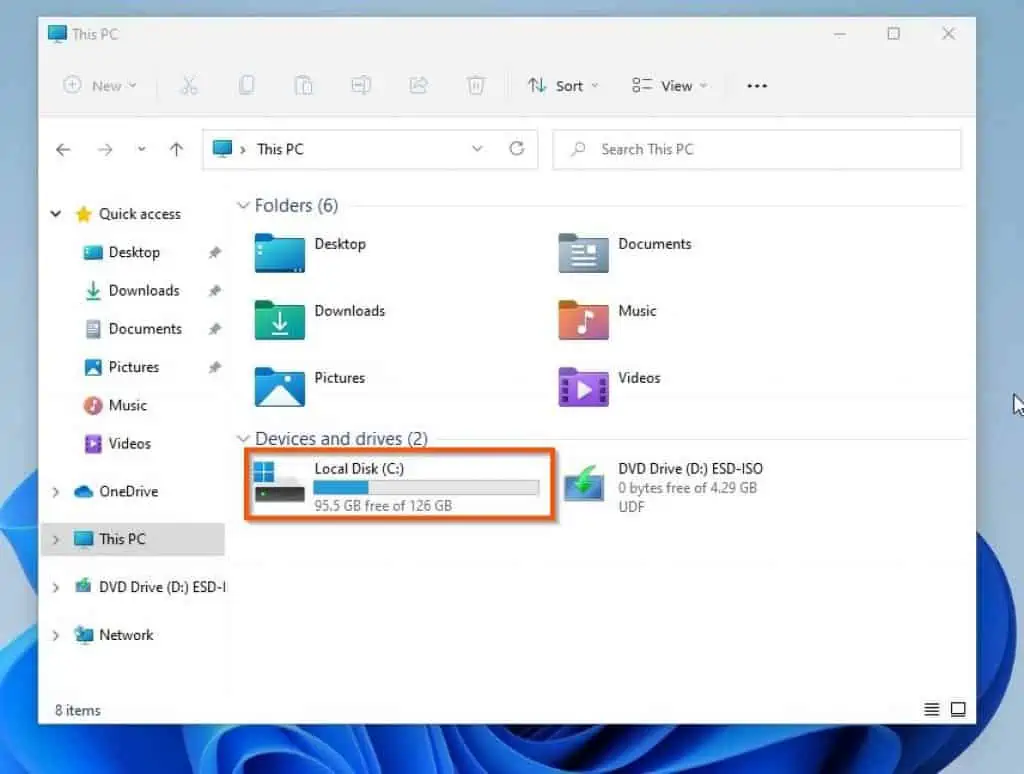
Task: Click the Copy icon in the toolbar
Action: [246, 85]
